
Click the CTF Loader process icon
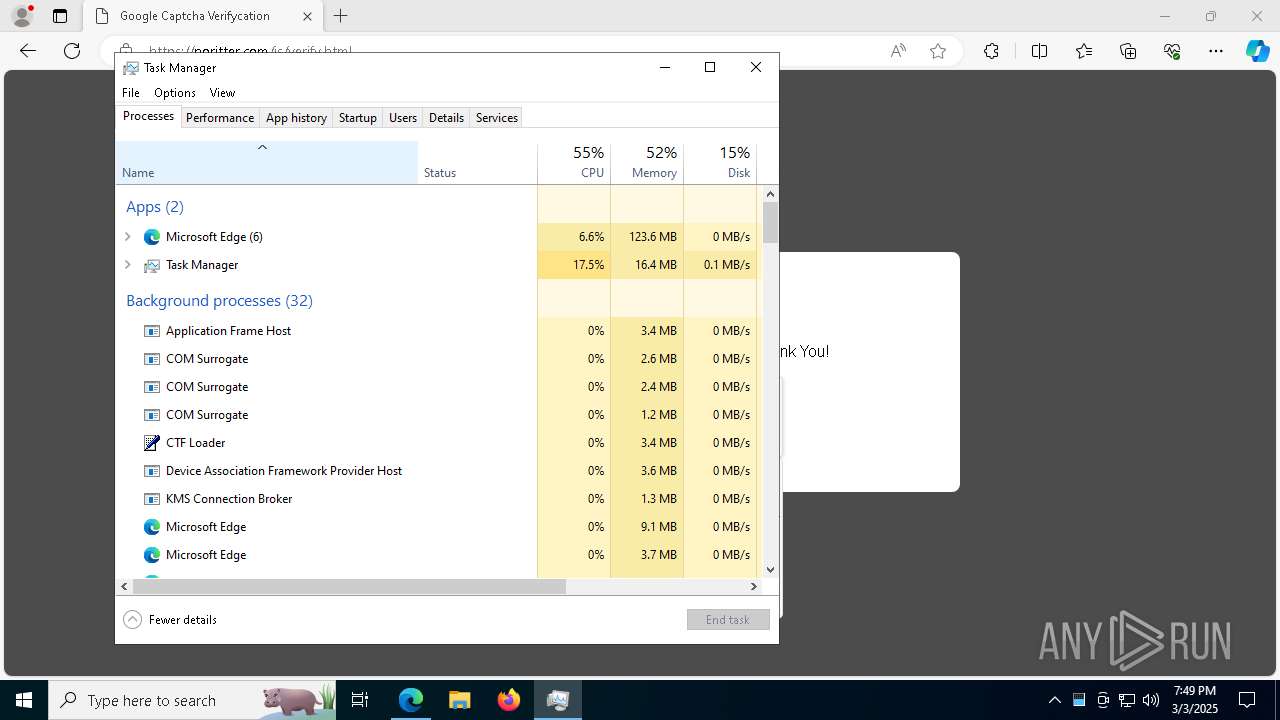pos(152,443)
